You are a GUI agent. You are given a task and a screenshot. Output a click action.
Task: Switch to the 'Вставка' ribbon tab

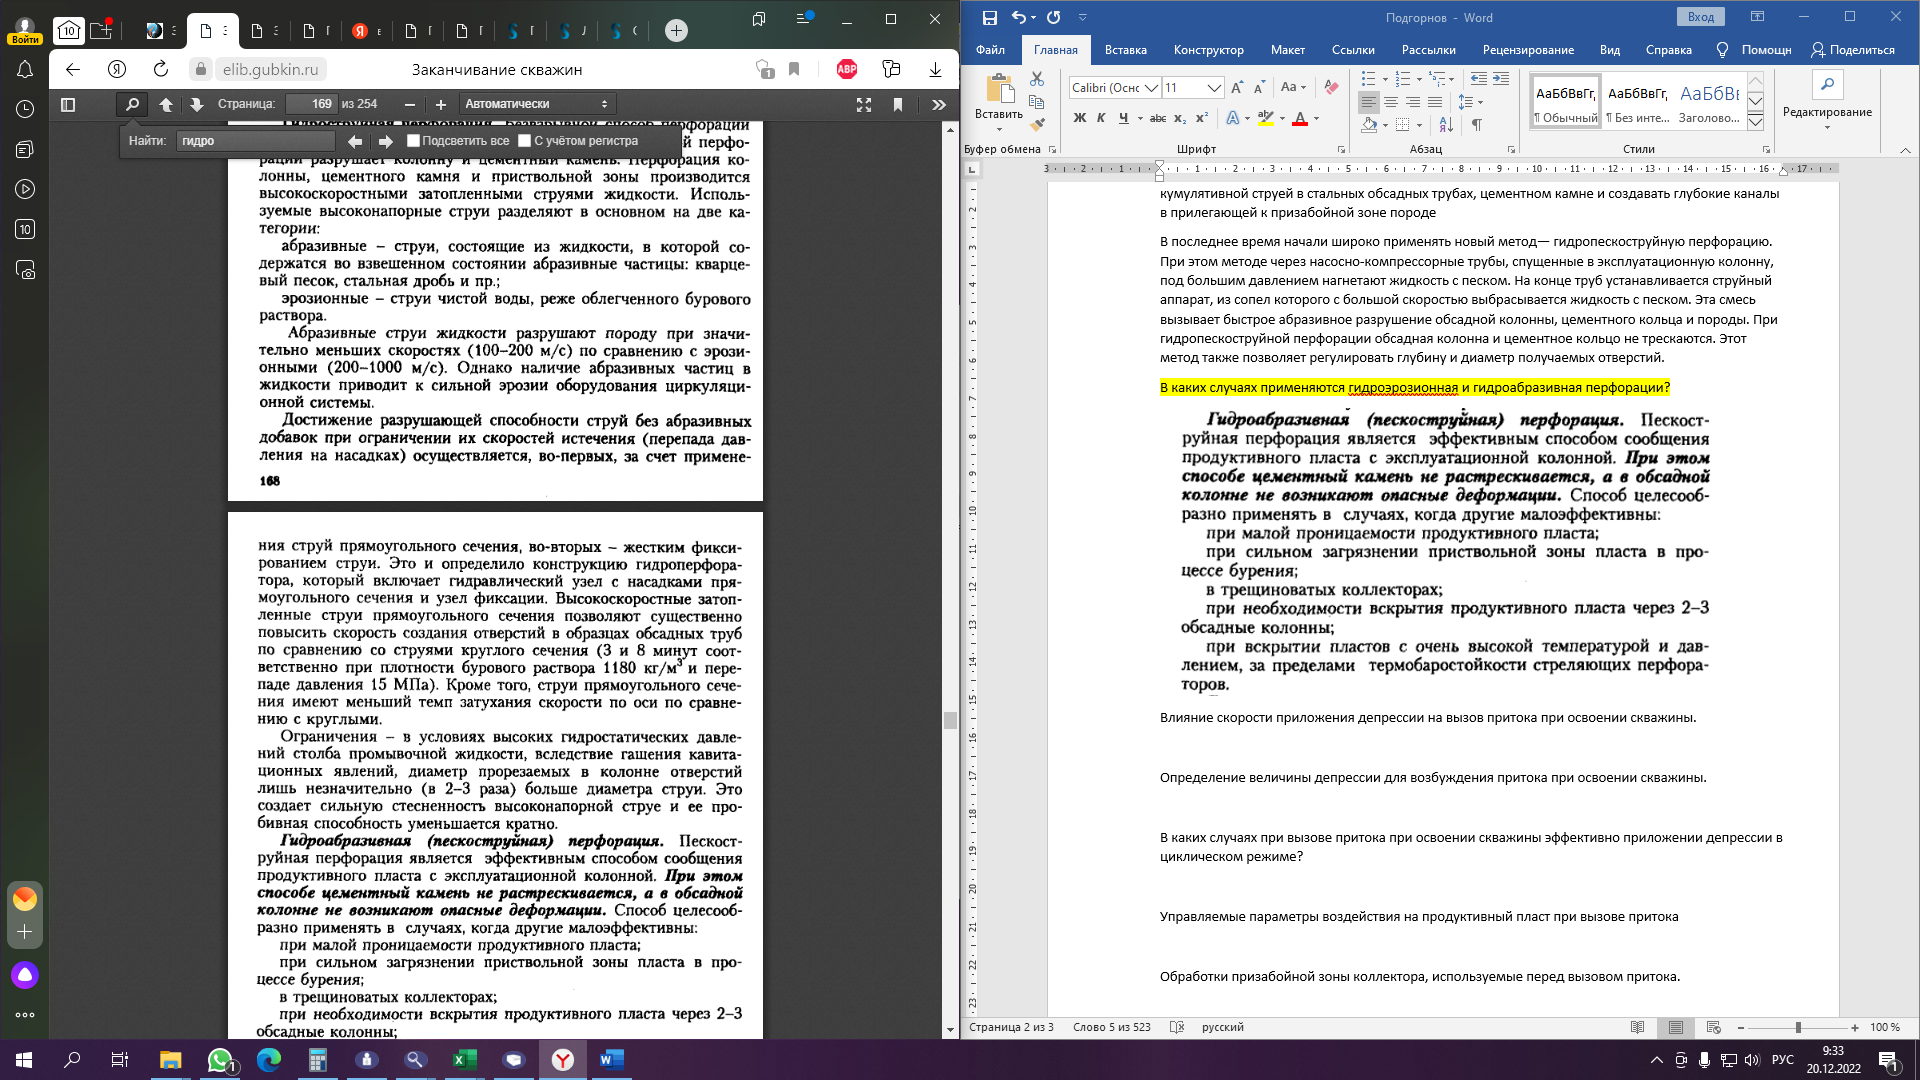tap(1125, 49)
